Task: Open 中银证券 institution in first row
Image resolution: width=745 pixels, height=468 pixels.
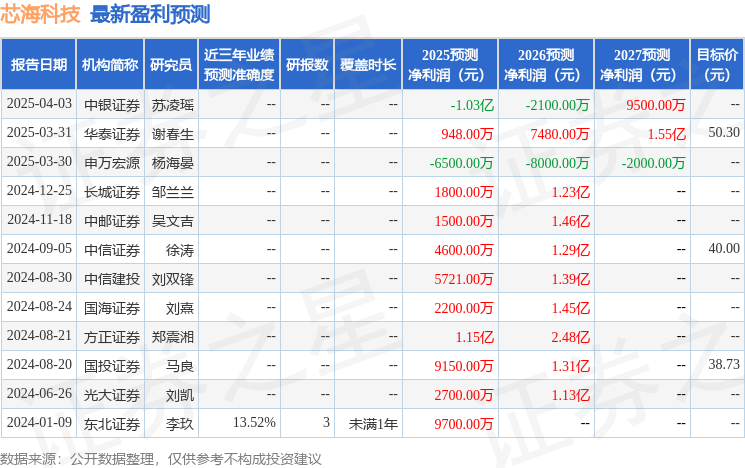Action: tap(110, 104)
